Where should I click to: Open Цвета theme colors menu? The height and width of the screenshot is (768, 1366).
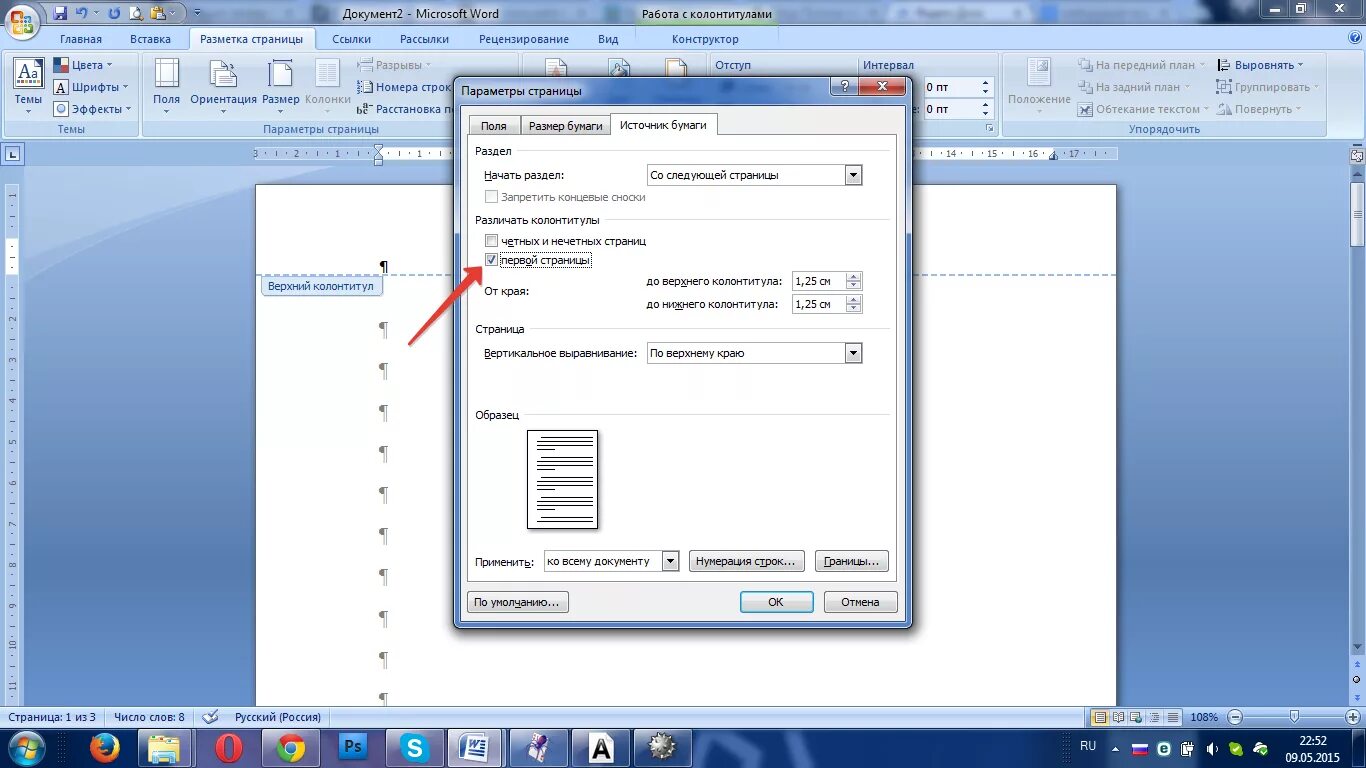coord(82,65)
